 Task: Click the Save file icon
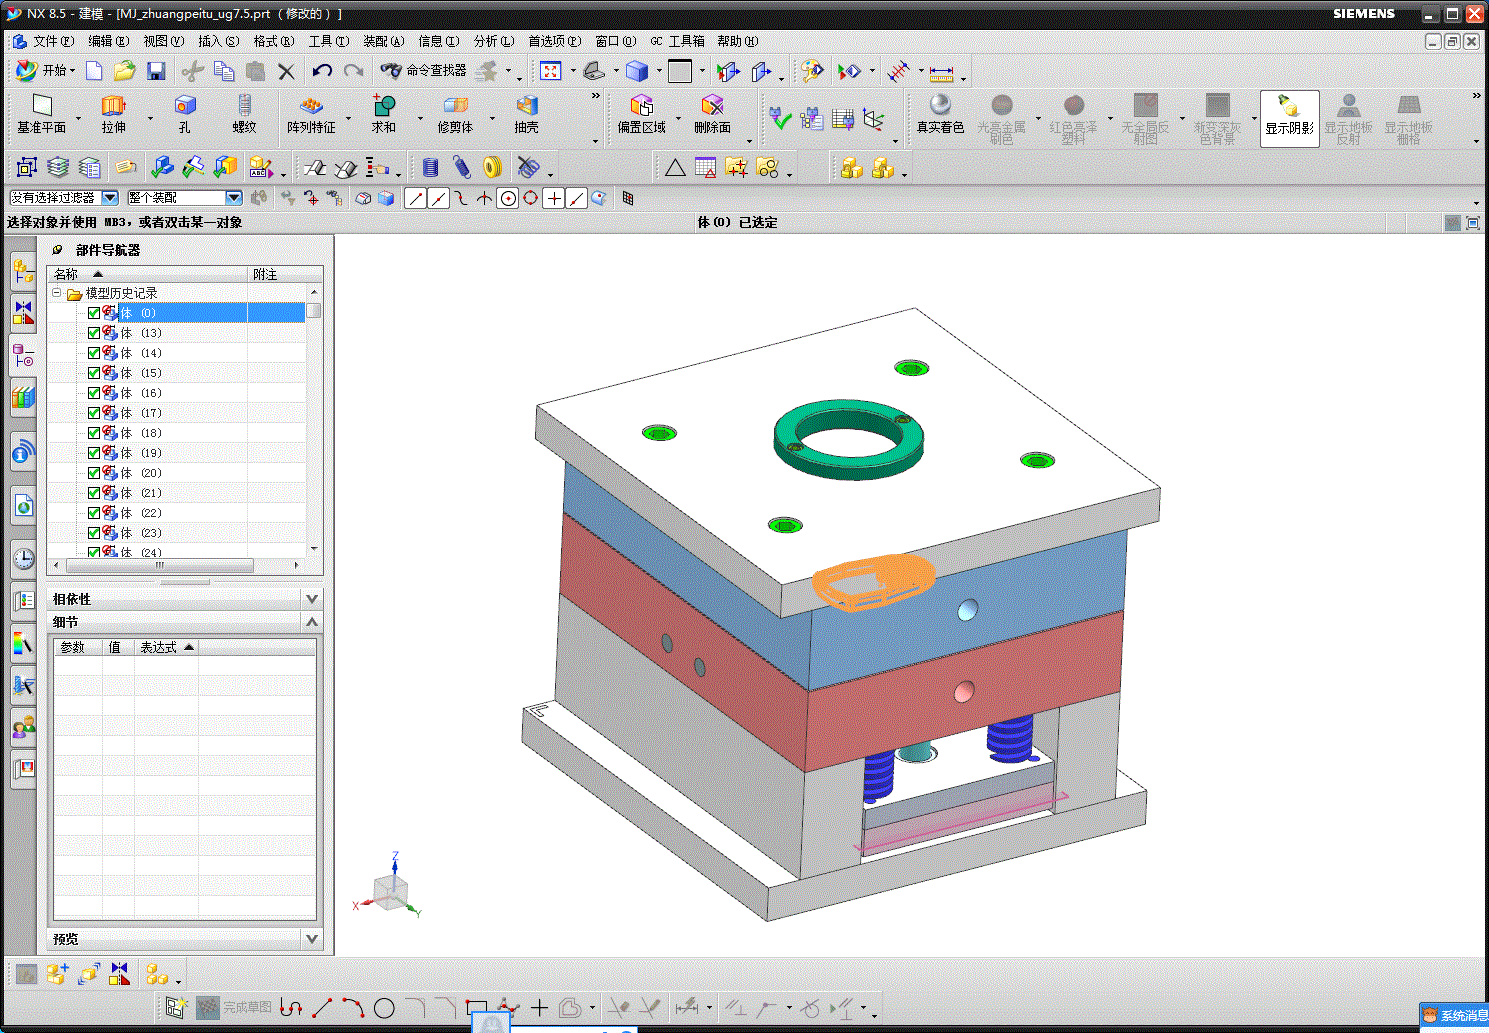pyautogui.click(x=156, y=71)
